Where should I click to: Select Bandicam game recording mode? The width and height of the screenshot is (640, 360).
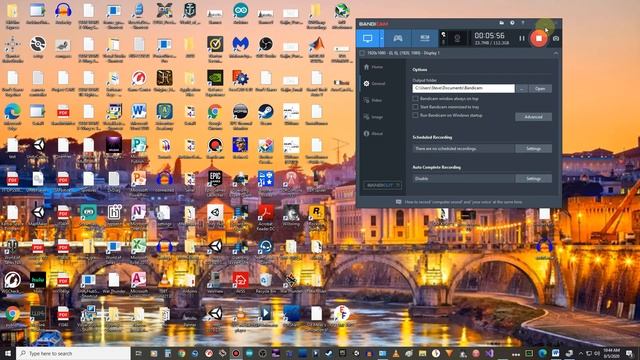(398, 38)
